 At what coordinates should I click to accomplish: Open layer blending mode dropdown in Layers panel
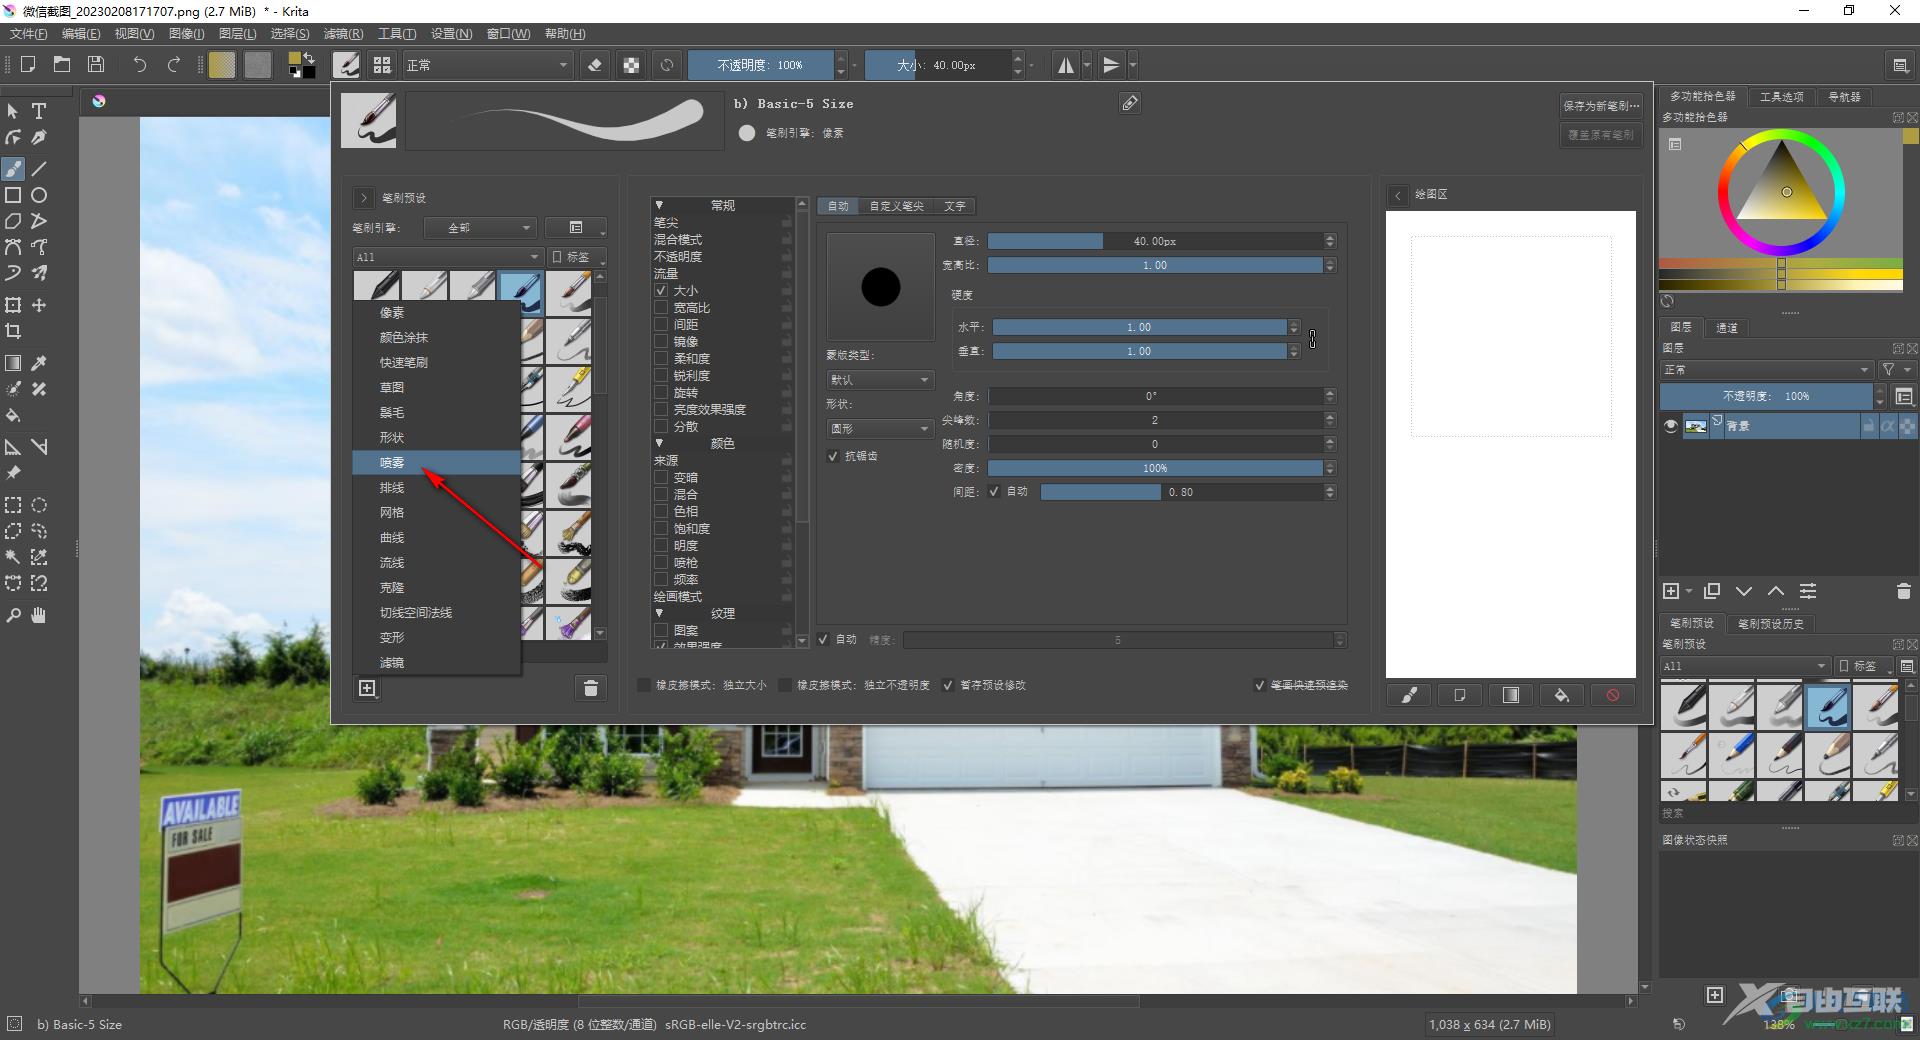click(x=1766, y=370)
